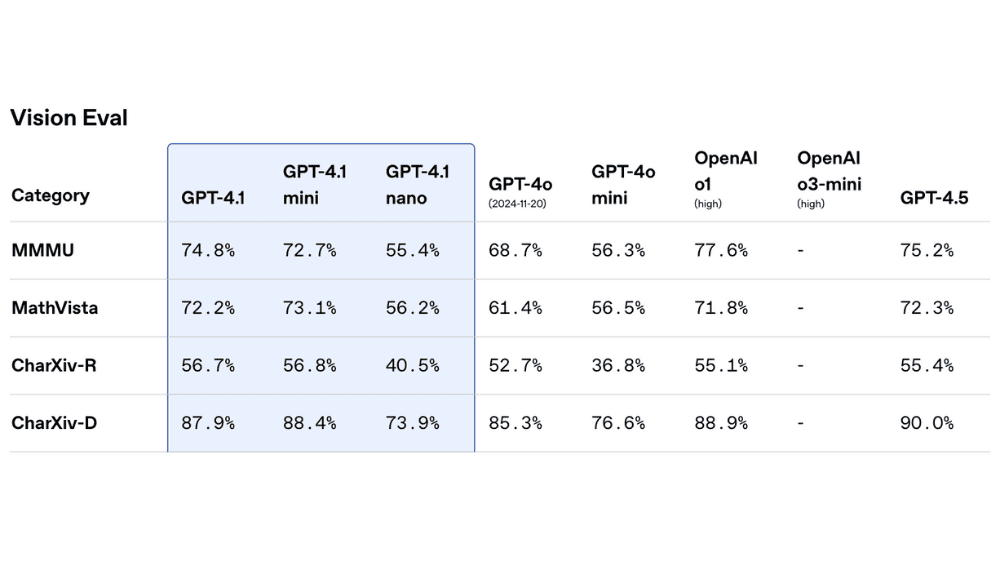This screenshot has width=1000, height=562.
Task: Select the GPT-4o (2024-11-20) column header
Action: (520, 190)
